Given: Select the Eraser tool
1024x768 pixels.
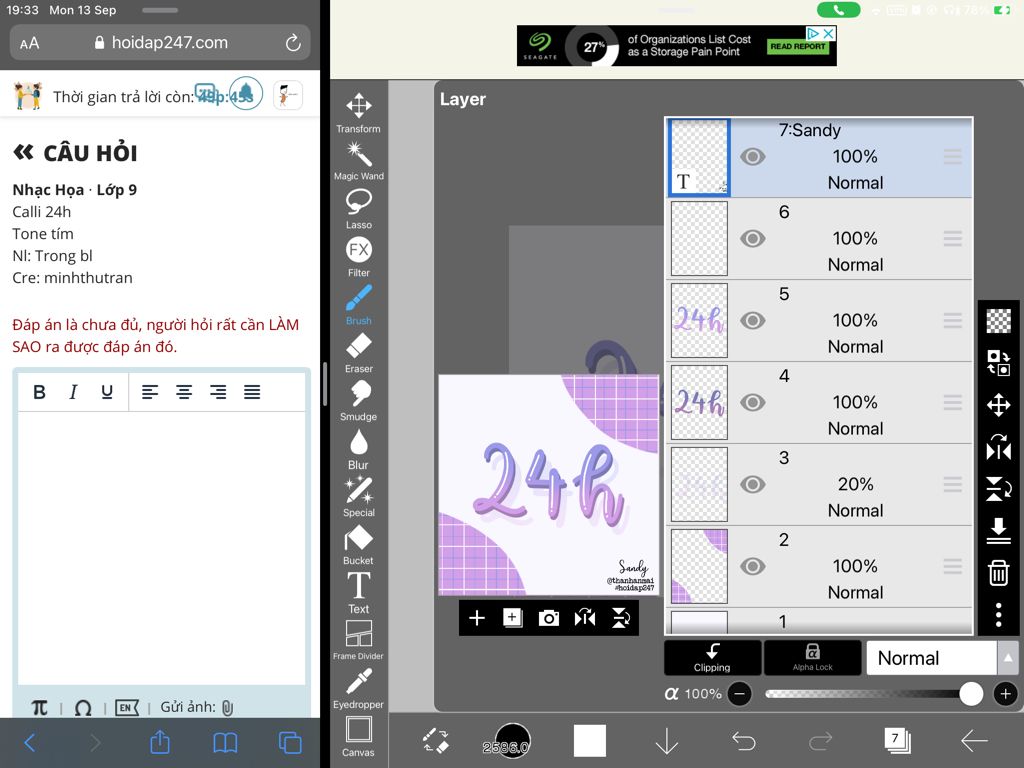Looking at the screenshot, I should [359, 353].
